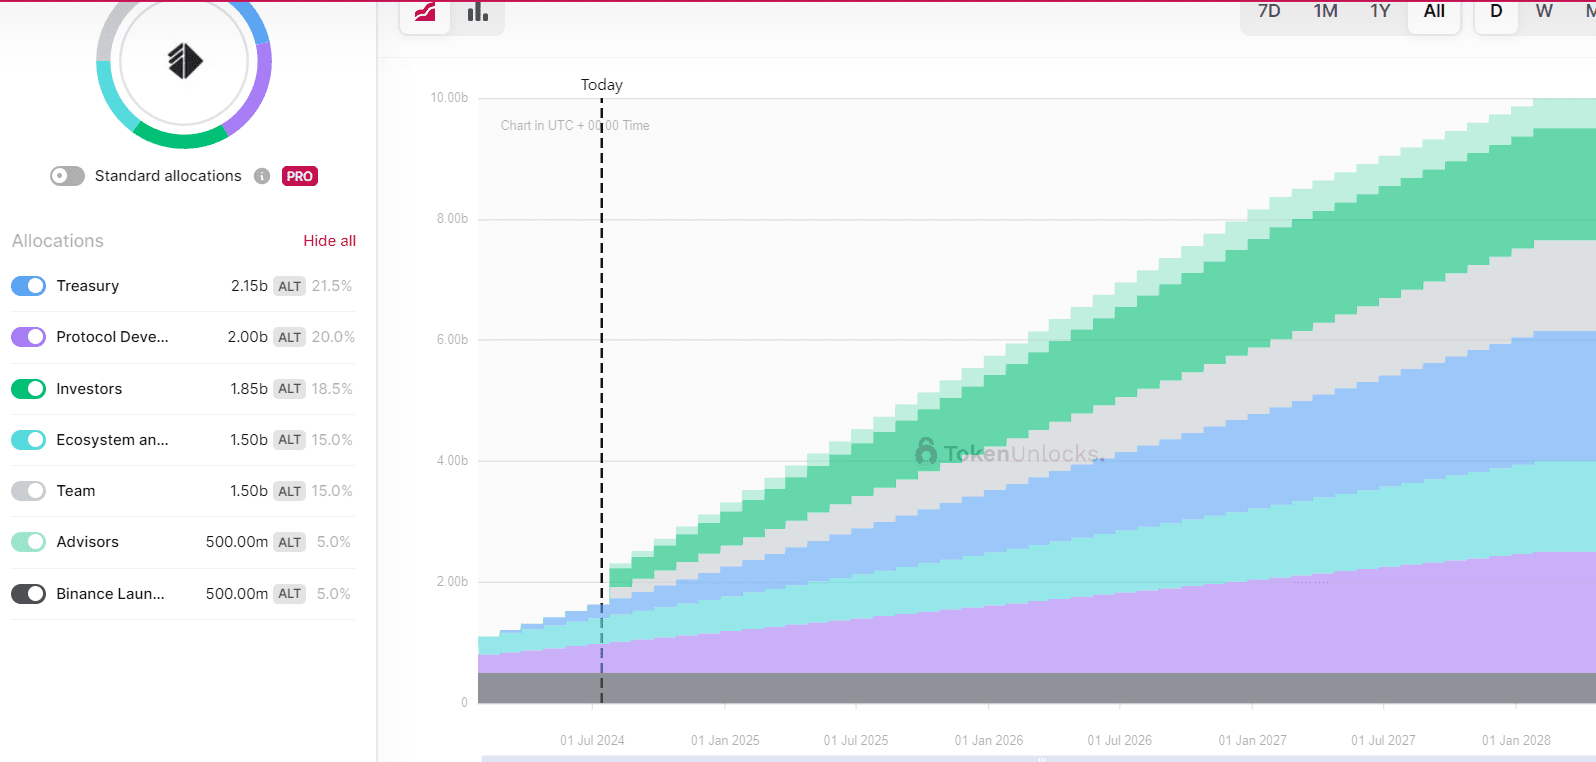The width and height of the screenshot is (1596, 762).
Task: Click the 500.00m Advisors amount
Action: 237,542
